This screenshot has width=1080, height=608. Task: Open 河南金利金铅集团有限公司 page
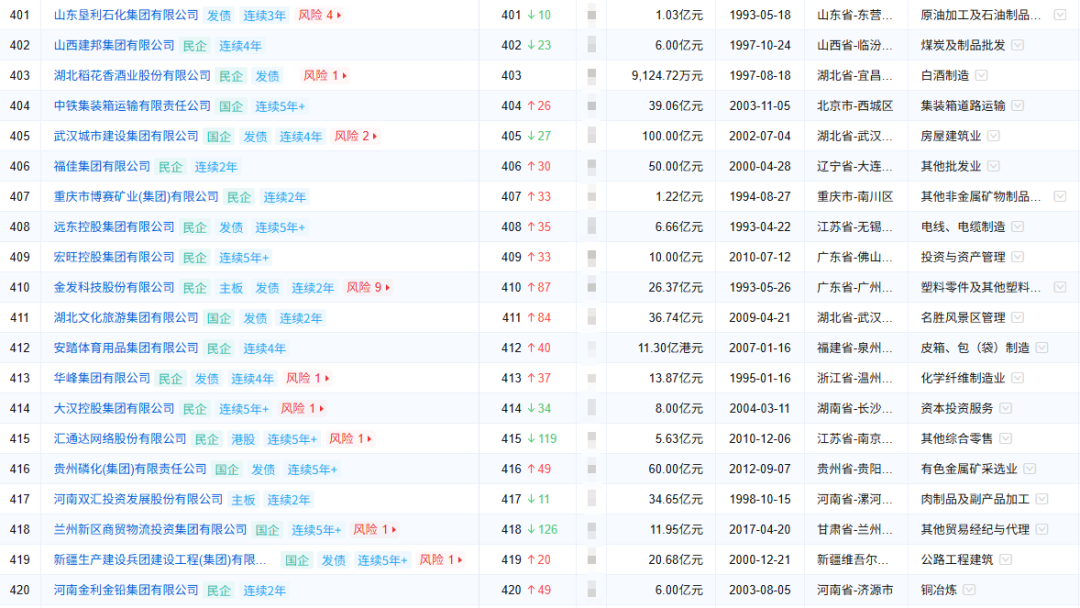(x=126, y=590)
